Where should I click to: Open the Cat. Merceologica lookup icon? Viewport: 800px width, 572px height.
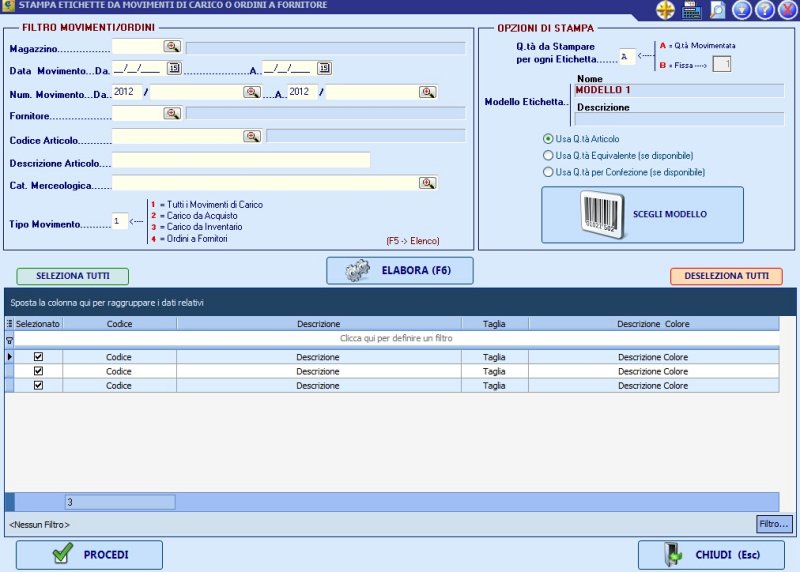point(427,183)
